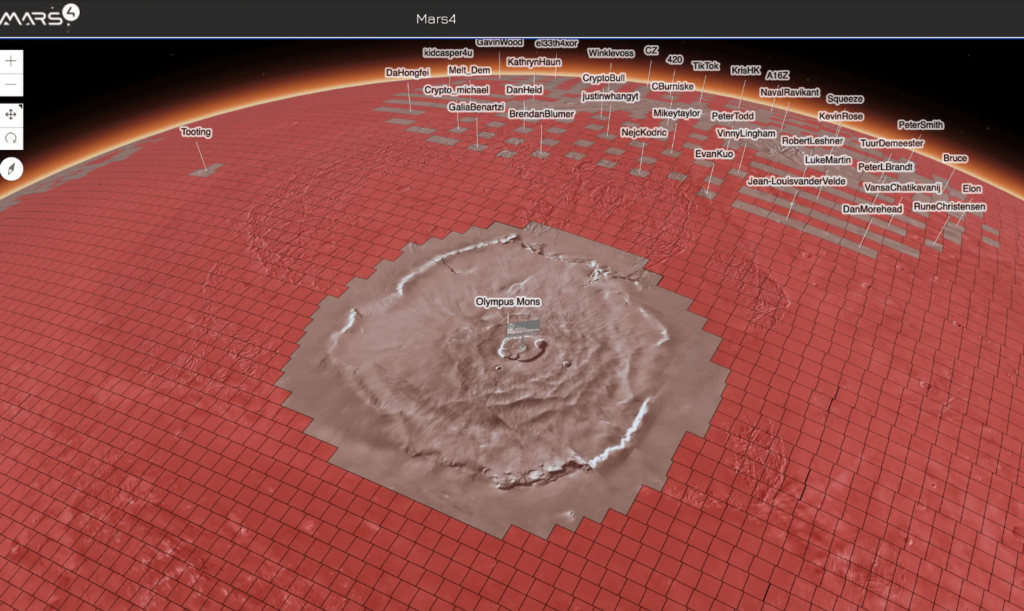
Task: Select the DanMorehead label
Action: [x=872, y=209]
